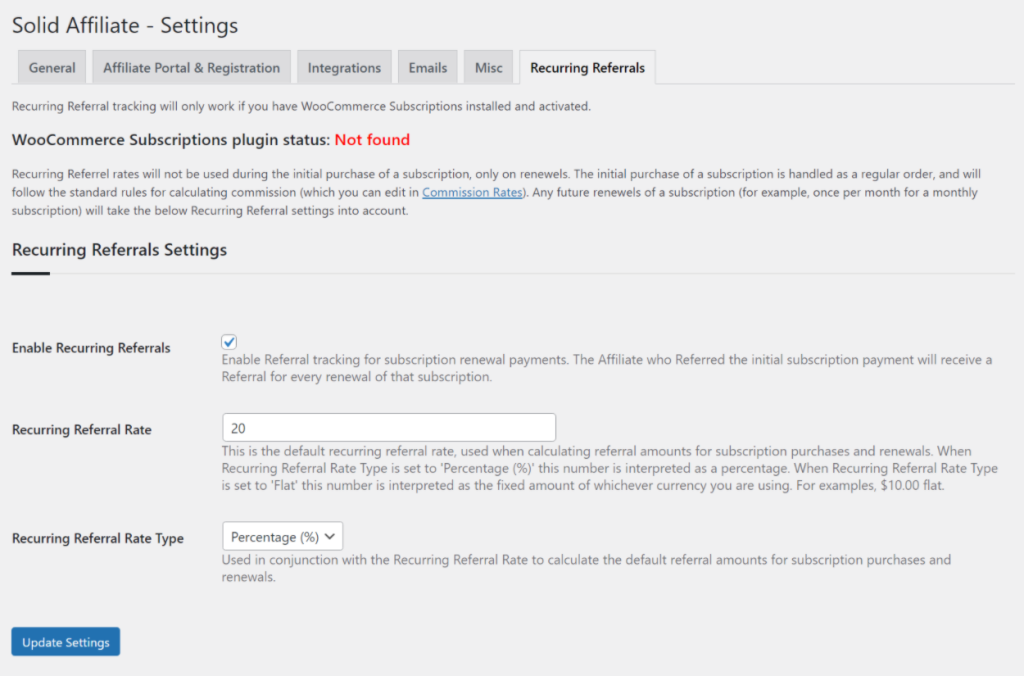This screenshot has width=1024, height=676.
Task: Click the 'Solid Affiliate - Settings' page title
Action: coord(125,25)
